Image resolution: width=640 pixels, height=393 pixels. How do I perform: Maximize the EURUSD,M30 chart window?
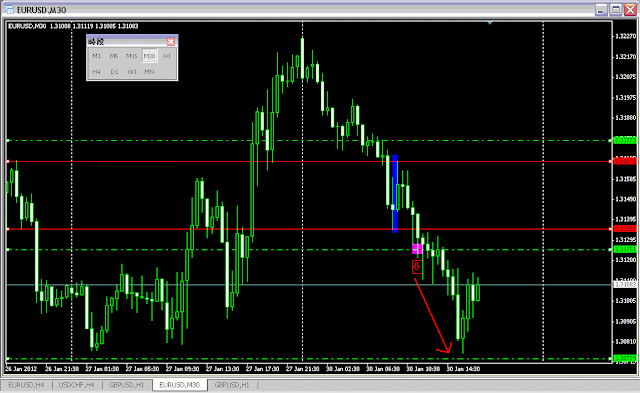616,10
